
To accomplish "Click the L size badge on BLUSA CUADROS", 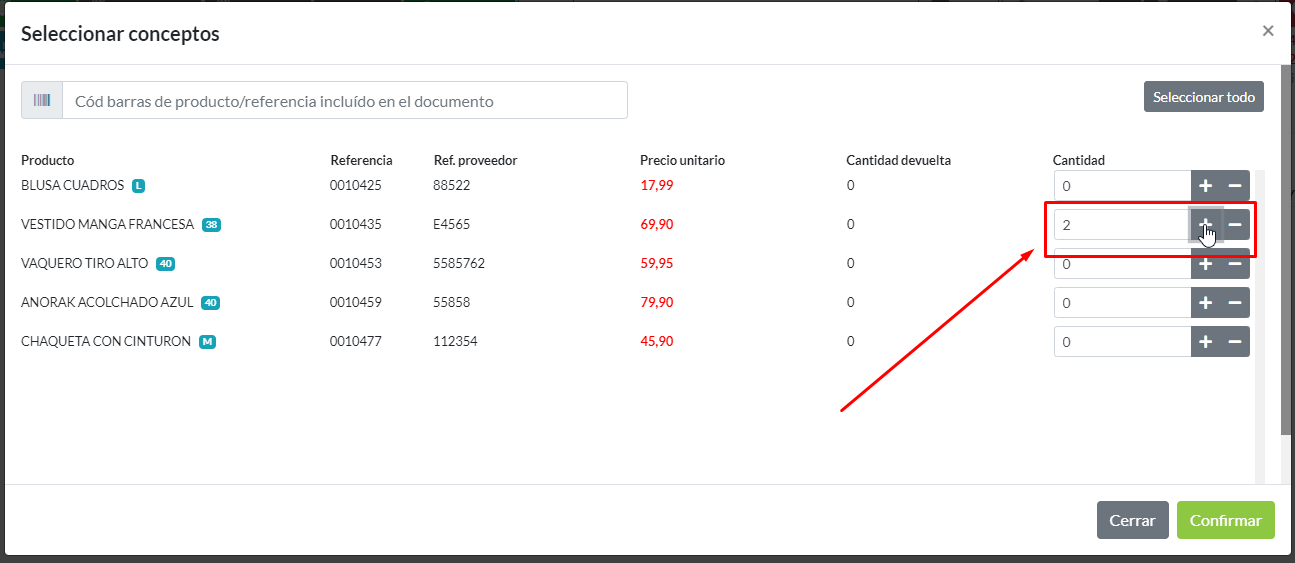I will pos(139,186).
